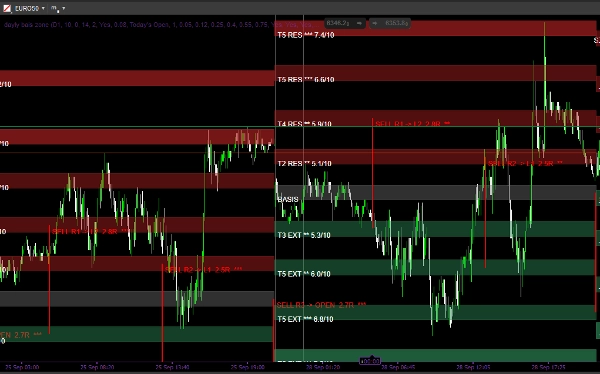The width and height of the screenshot is (600, 374).
Task: Open the timeframe selector dropdown
Action: click(x=64, y=8)
